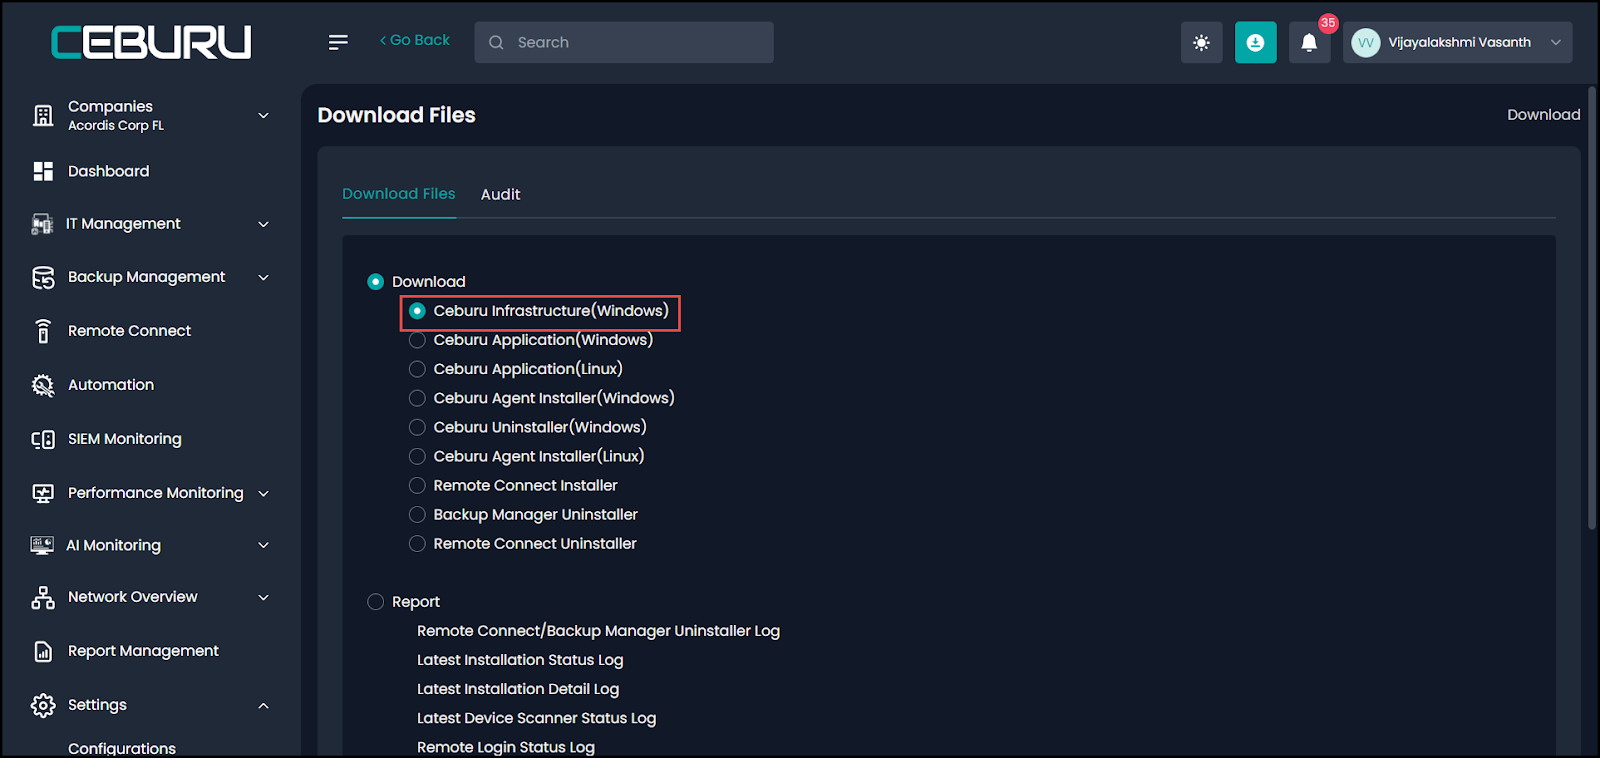Click the Network Overview icon
Viewport: 1600px width, 758px height.
click(43, 597)
